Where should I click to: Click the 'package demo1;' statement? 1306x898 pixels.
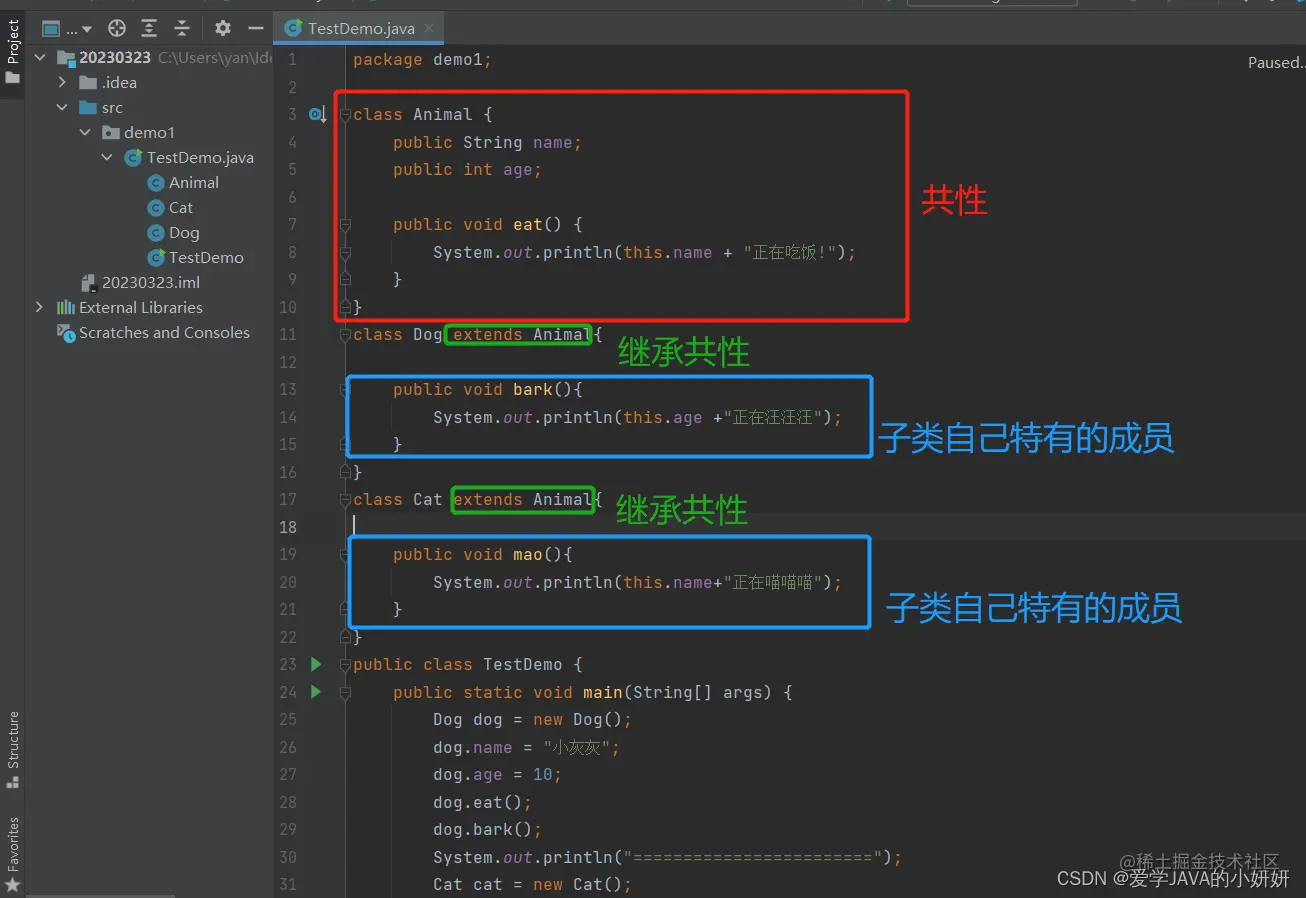(422, 60)
